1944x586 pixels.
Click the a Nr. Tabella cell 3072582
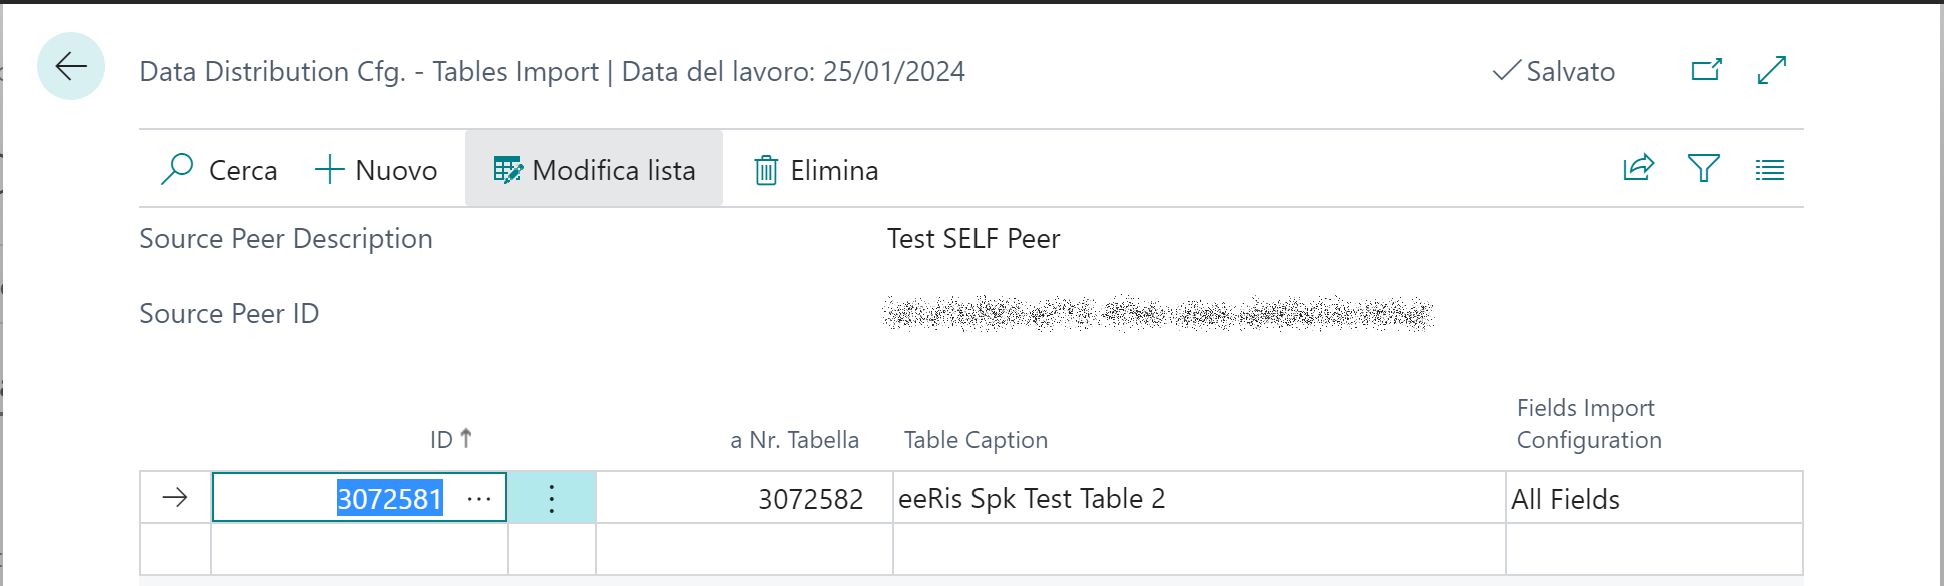tap(744, 498)
